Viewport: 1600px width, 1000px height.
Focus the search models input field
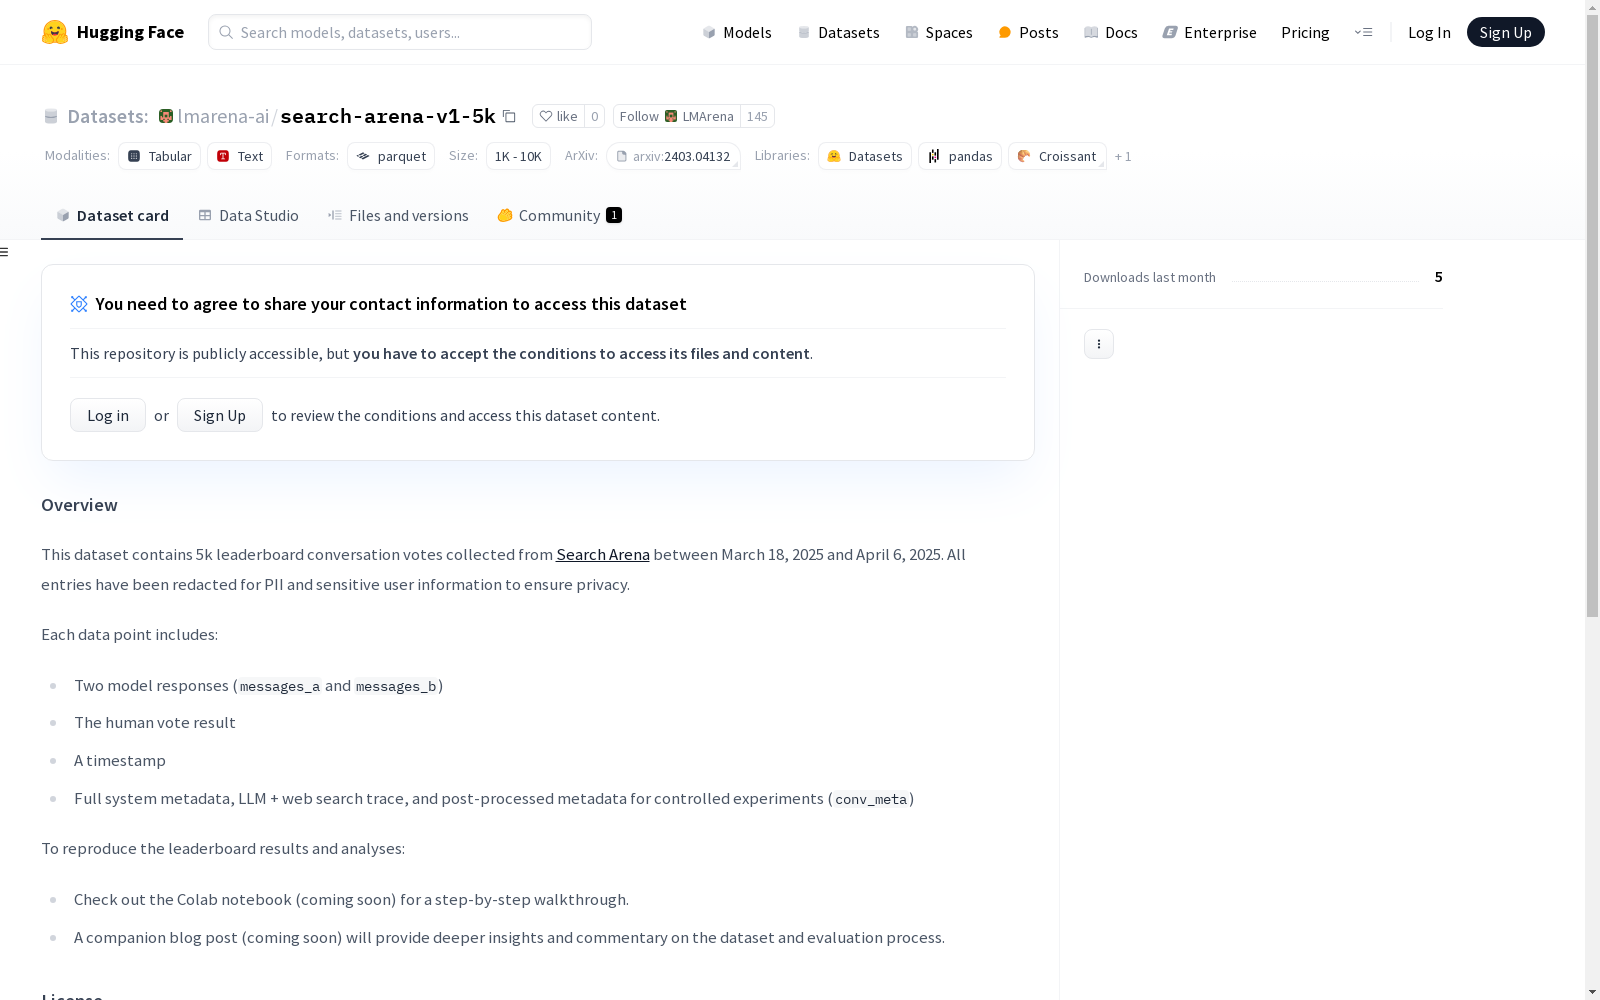coord(400,32)
